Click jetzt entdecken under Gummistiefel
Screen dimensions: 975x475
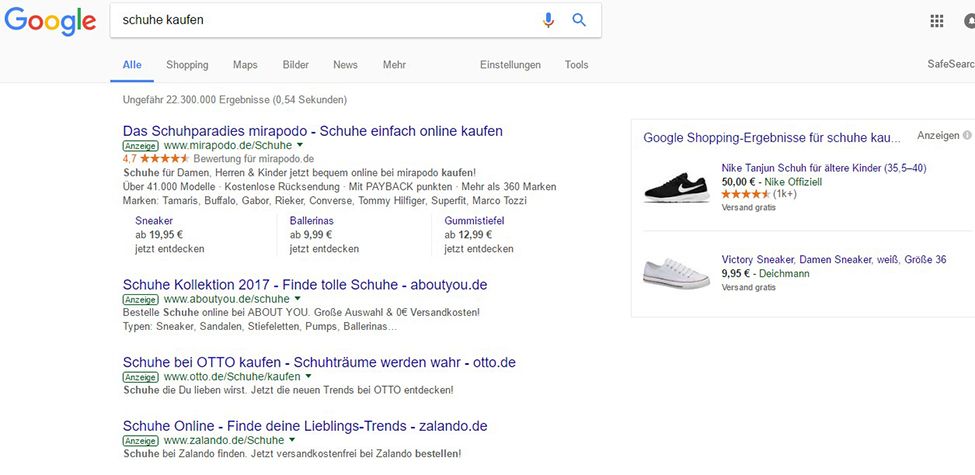(479, 249)
